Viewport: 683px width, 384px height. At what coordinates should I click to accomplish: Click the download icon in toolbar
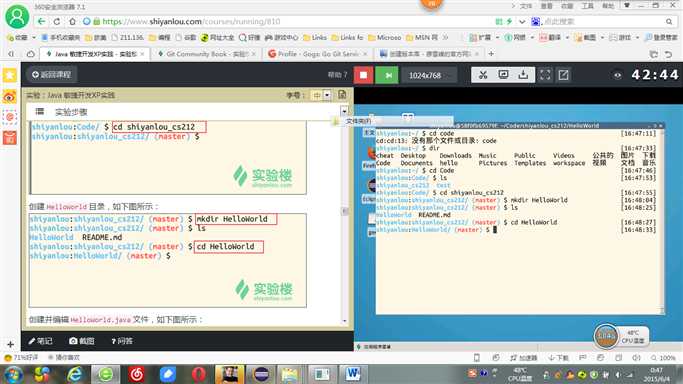[523, 75]
